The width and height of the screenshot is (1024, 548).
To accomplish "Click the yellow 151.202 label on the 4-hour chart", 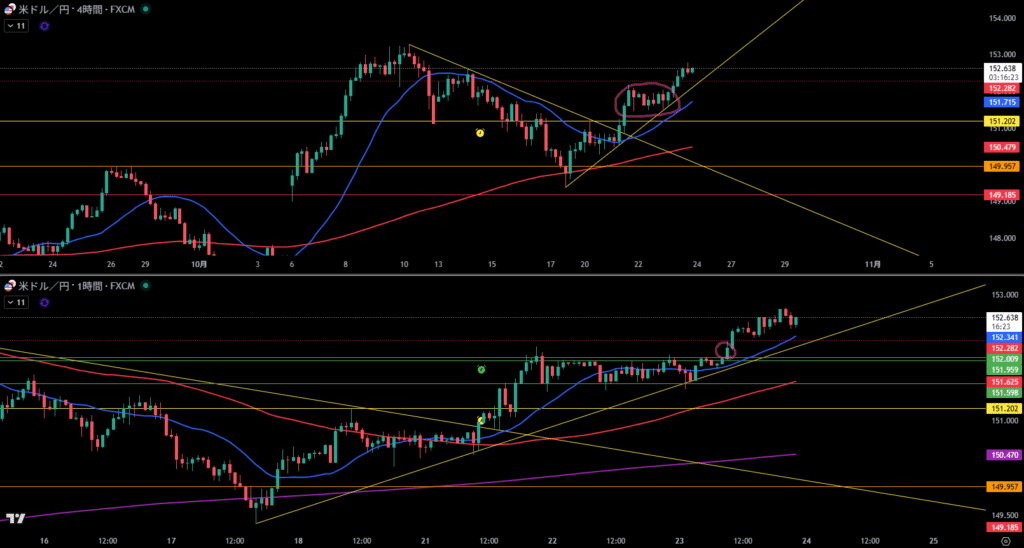I will point(1003,121).
